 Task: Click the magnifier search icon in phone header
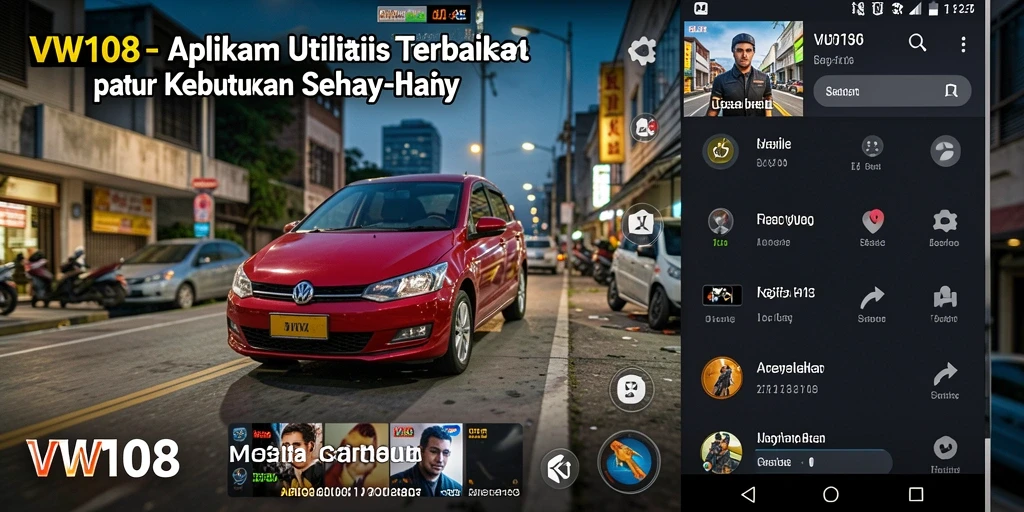917,43
